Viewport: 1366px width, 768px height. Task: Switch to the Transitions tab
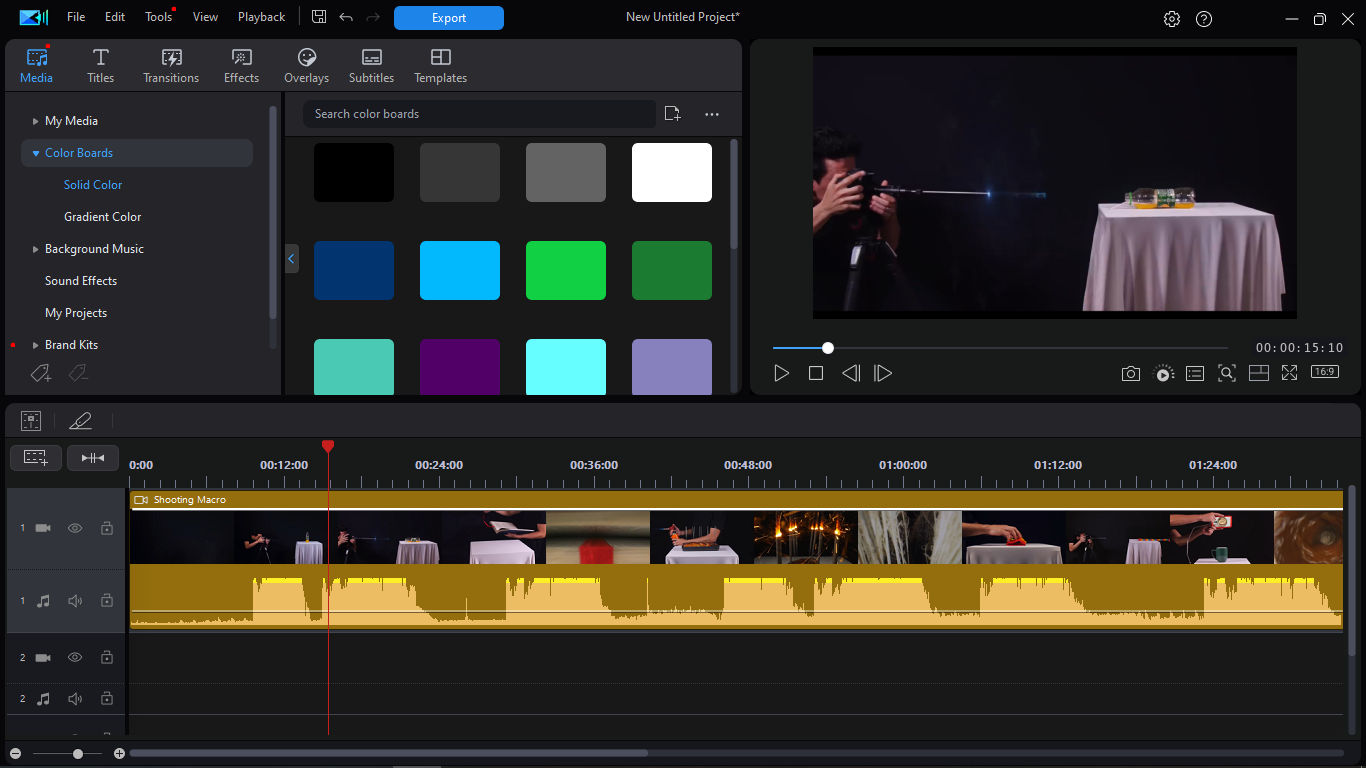coord(171,66)
